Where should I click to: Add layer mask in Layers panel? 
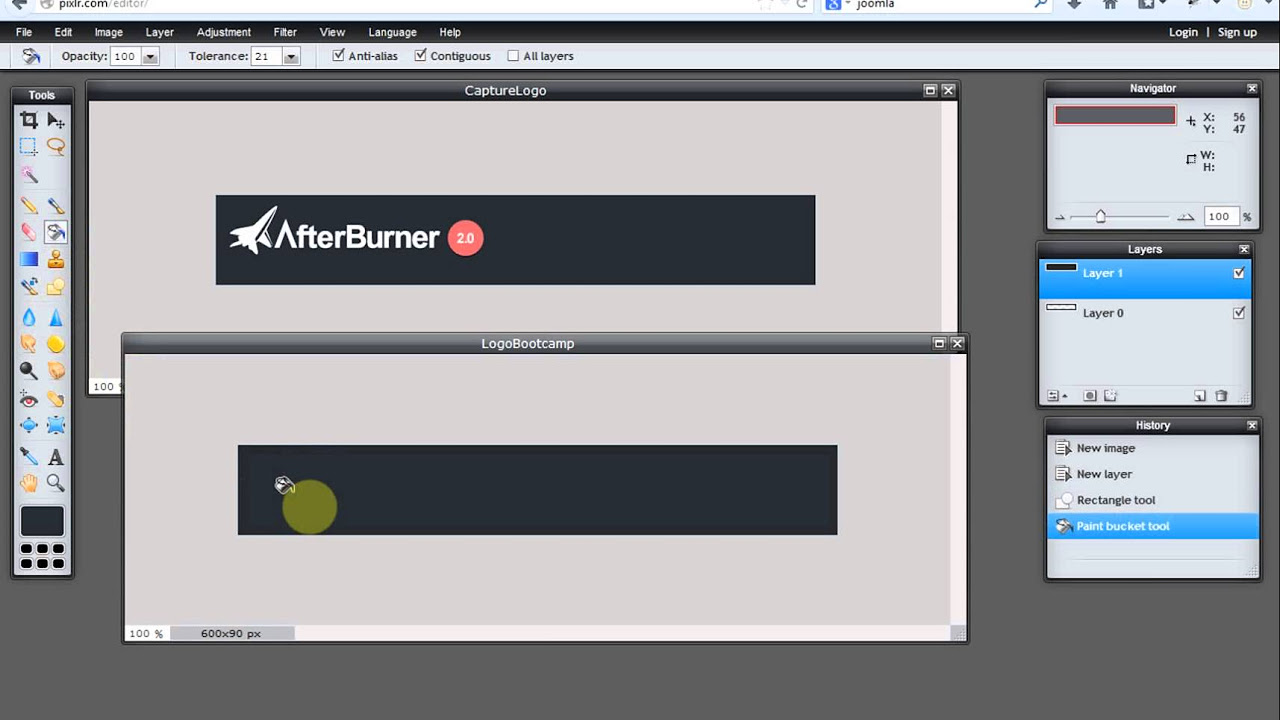(1090, 396)
